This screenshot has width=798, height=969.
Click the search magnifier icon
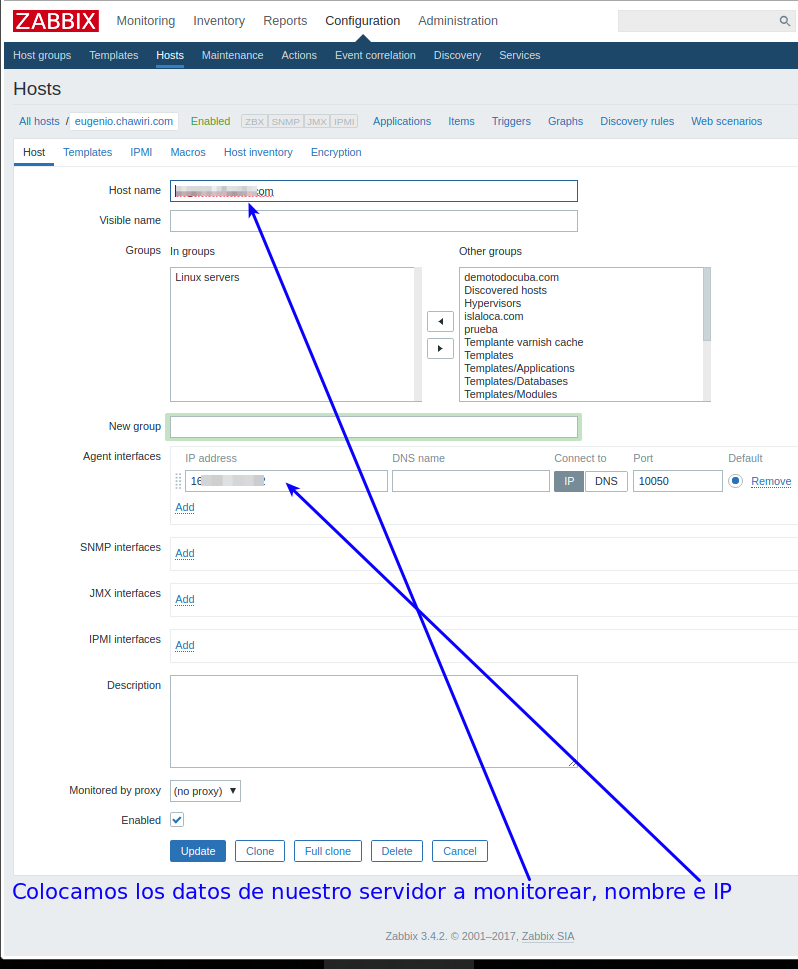[784, 21]
